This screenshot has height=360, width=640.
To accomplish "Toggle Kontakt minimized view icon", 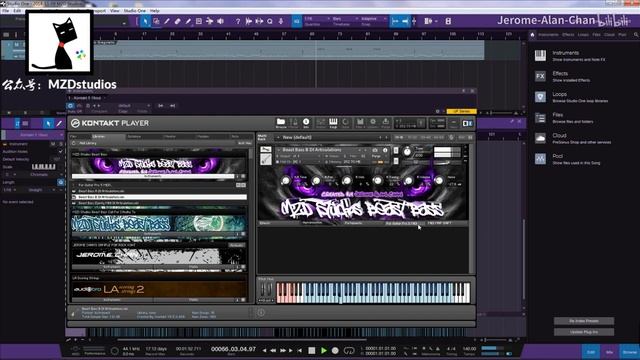I will (453, 123).
